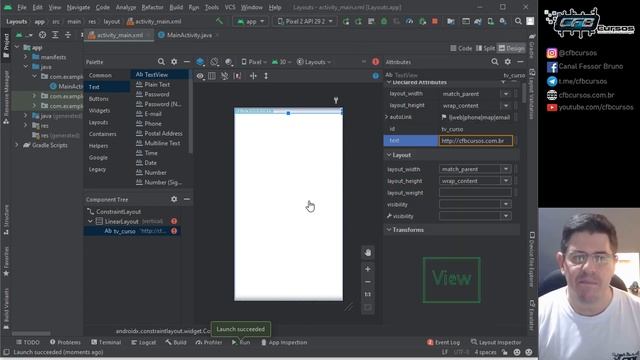
Task: Click the text attribute input field
Action: pos(476,141)
